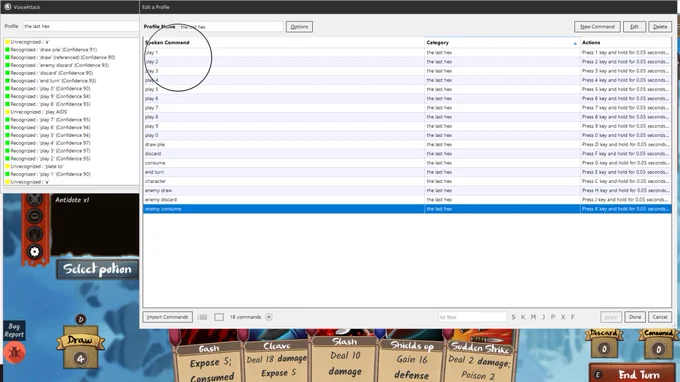This screenshot has width=680, height=382.
Task: Click the Bug Report label in the game
Action: pos(14,330)
